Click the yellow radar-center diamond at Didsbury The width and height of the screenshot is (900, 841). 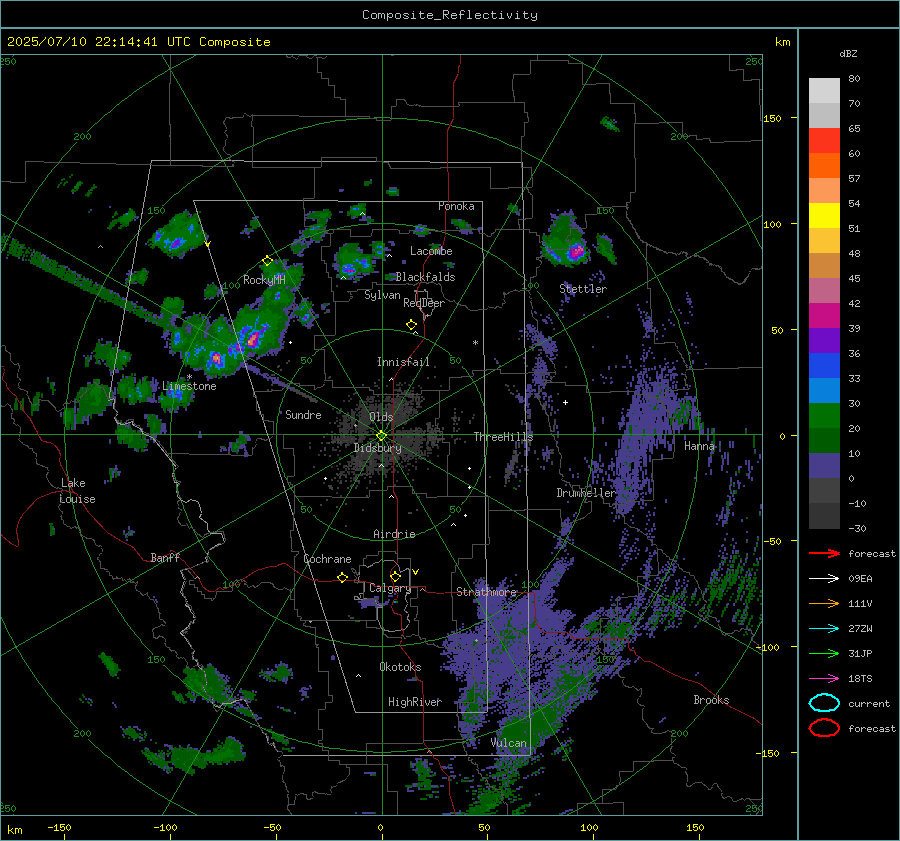pyautogui.click(x=381, y=436)
